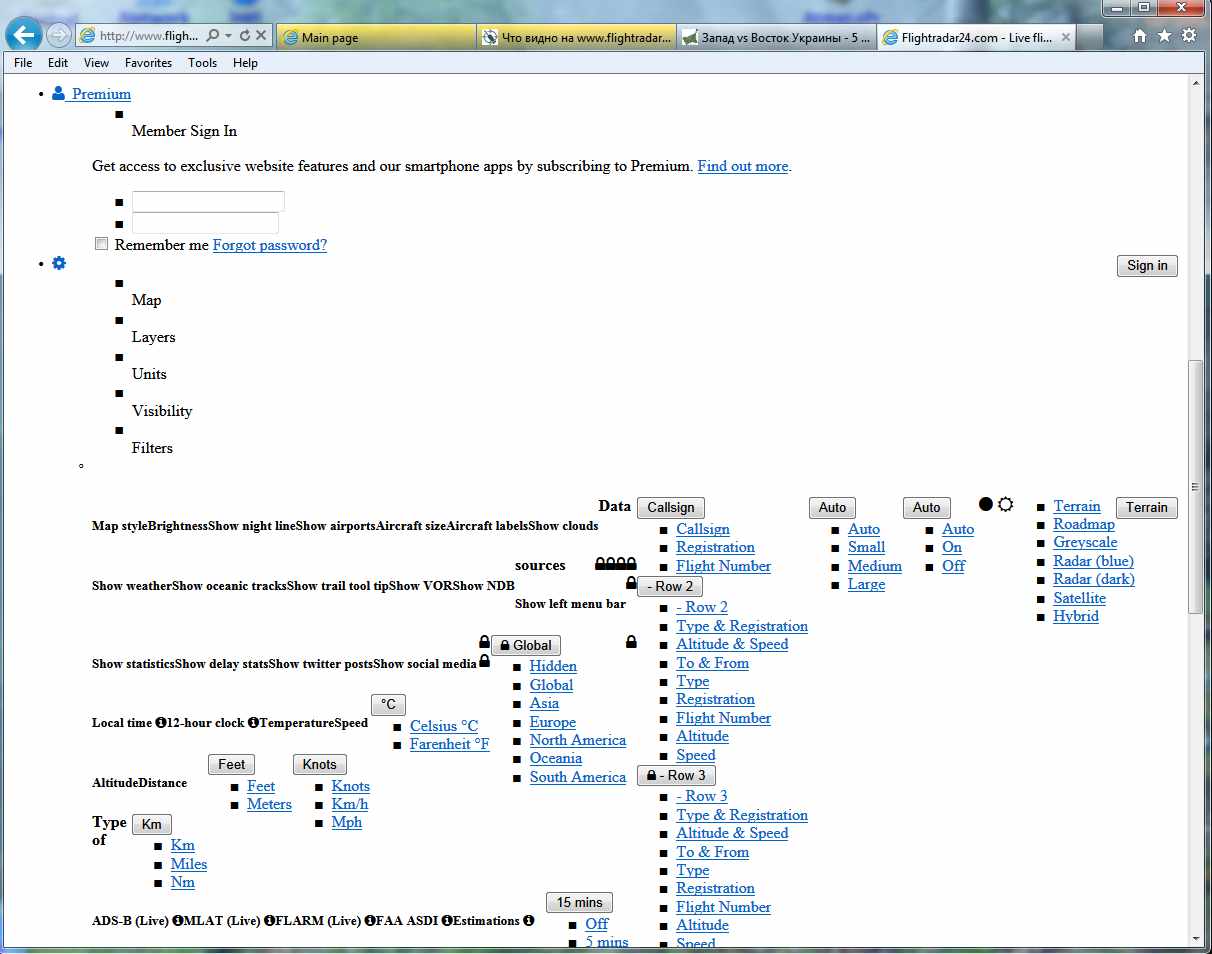Open the Favorites star icon
Viewport: 1212px width, 954px height.
click(1164, 35)
